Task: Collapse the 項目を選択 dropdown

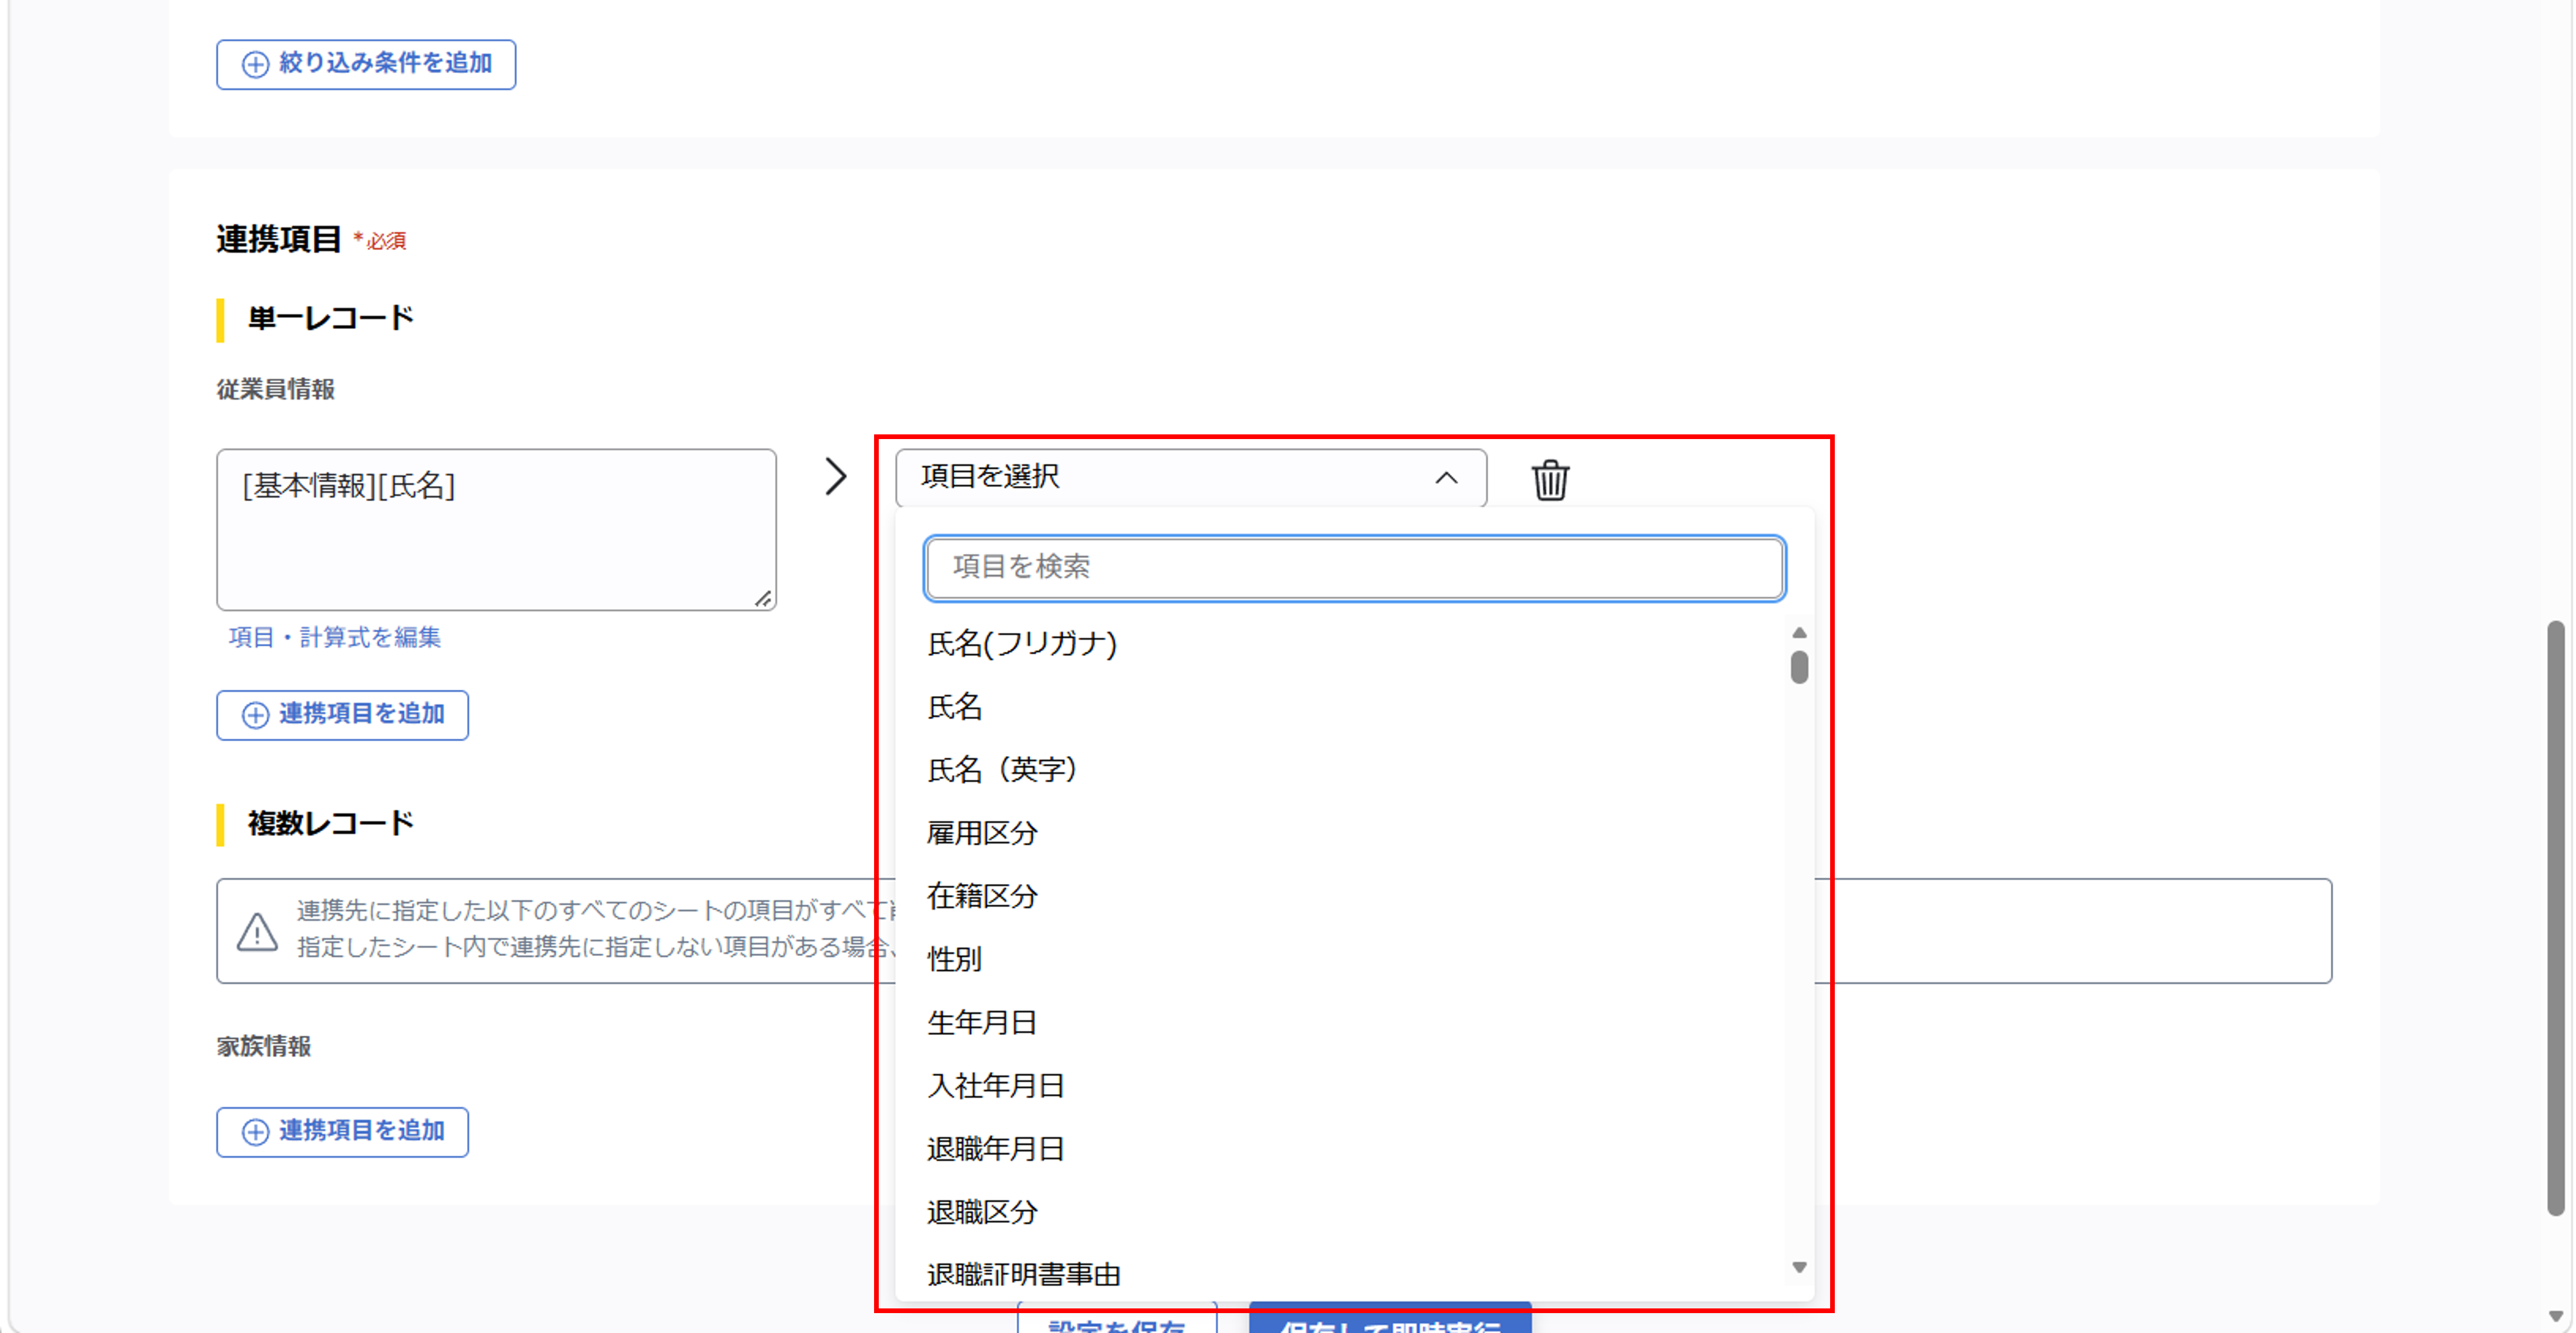Action: 1190,477
